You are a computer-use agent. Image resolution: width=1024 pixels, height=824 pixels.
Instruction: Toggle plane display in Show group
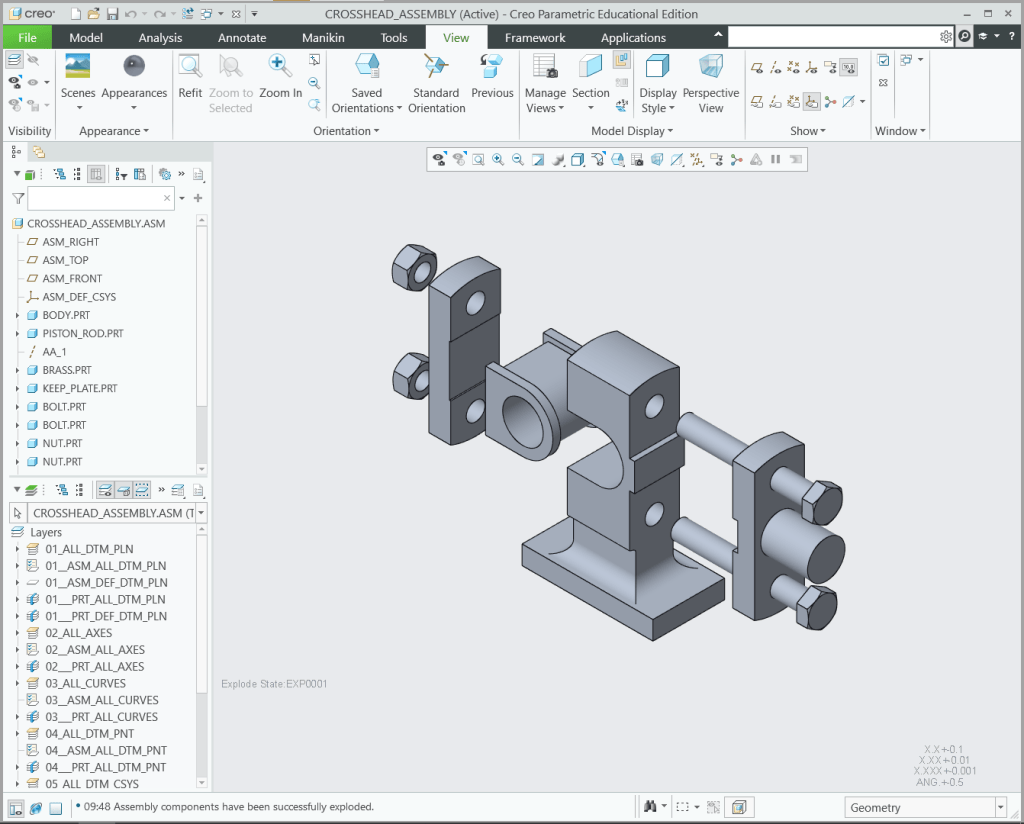(x=757, y=67)
